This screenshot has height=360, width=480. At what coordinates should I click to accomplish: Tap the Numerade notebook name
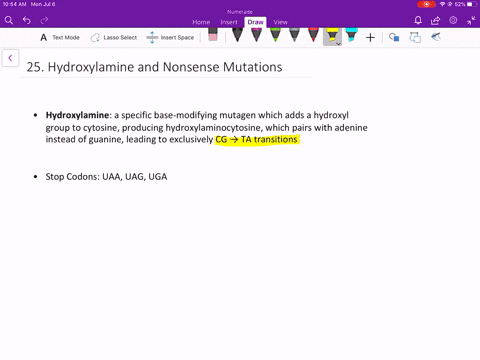[240, 12]
